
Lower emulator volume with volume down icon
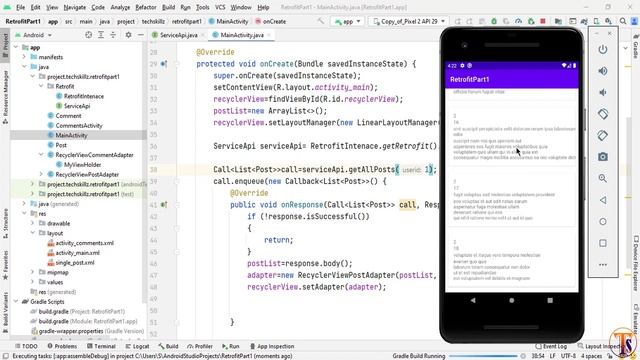point(602,93)
